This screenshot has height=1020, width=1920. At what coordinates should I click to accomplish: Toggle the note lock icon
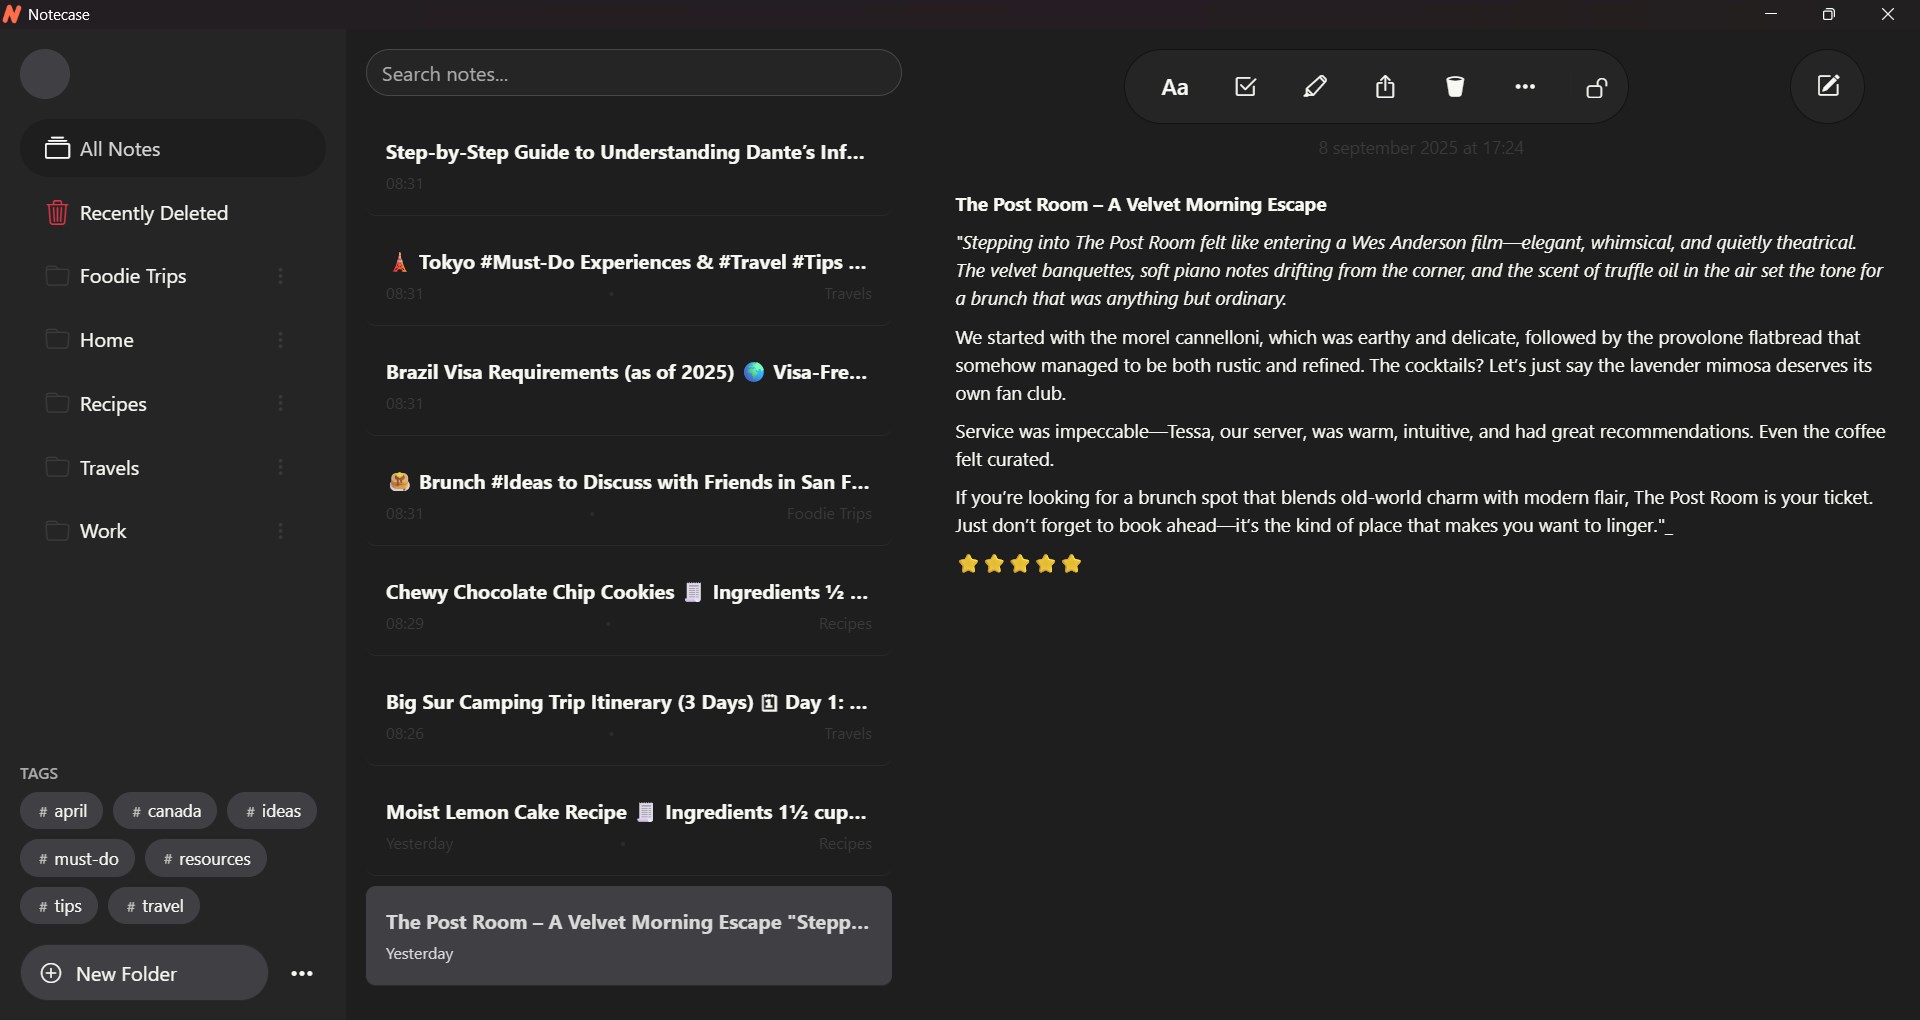1597,87
